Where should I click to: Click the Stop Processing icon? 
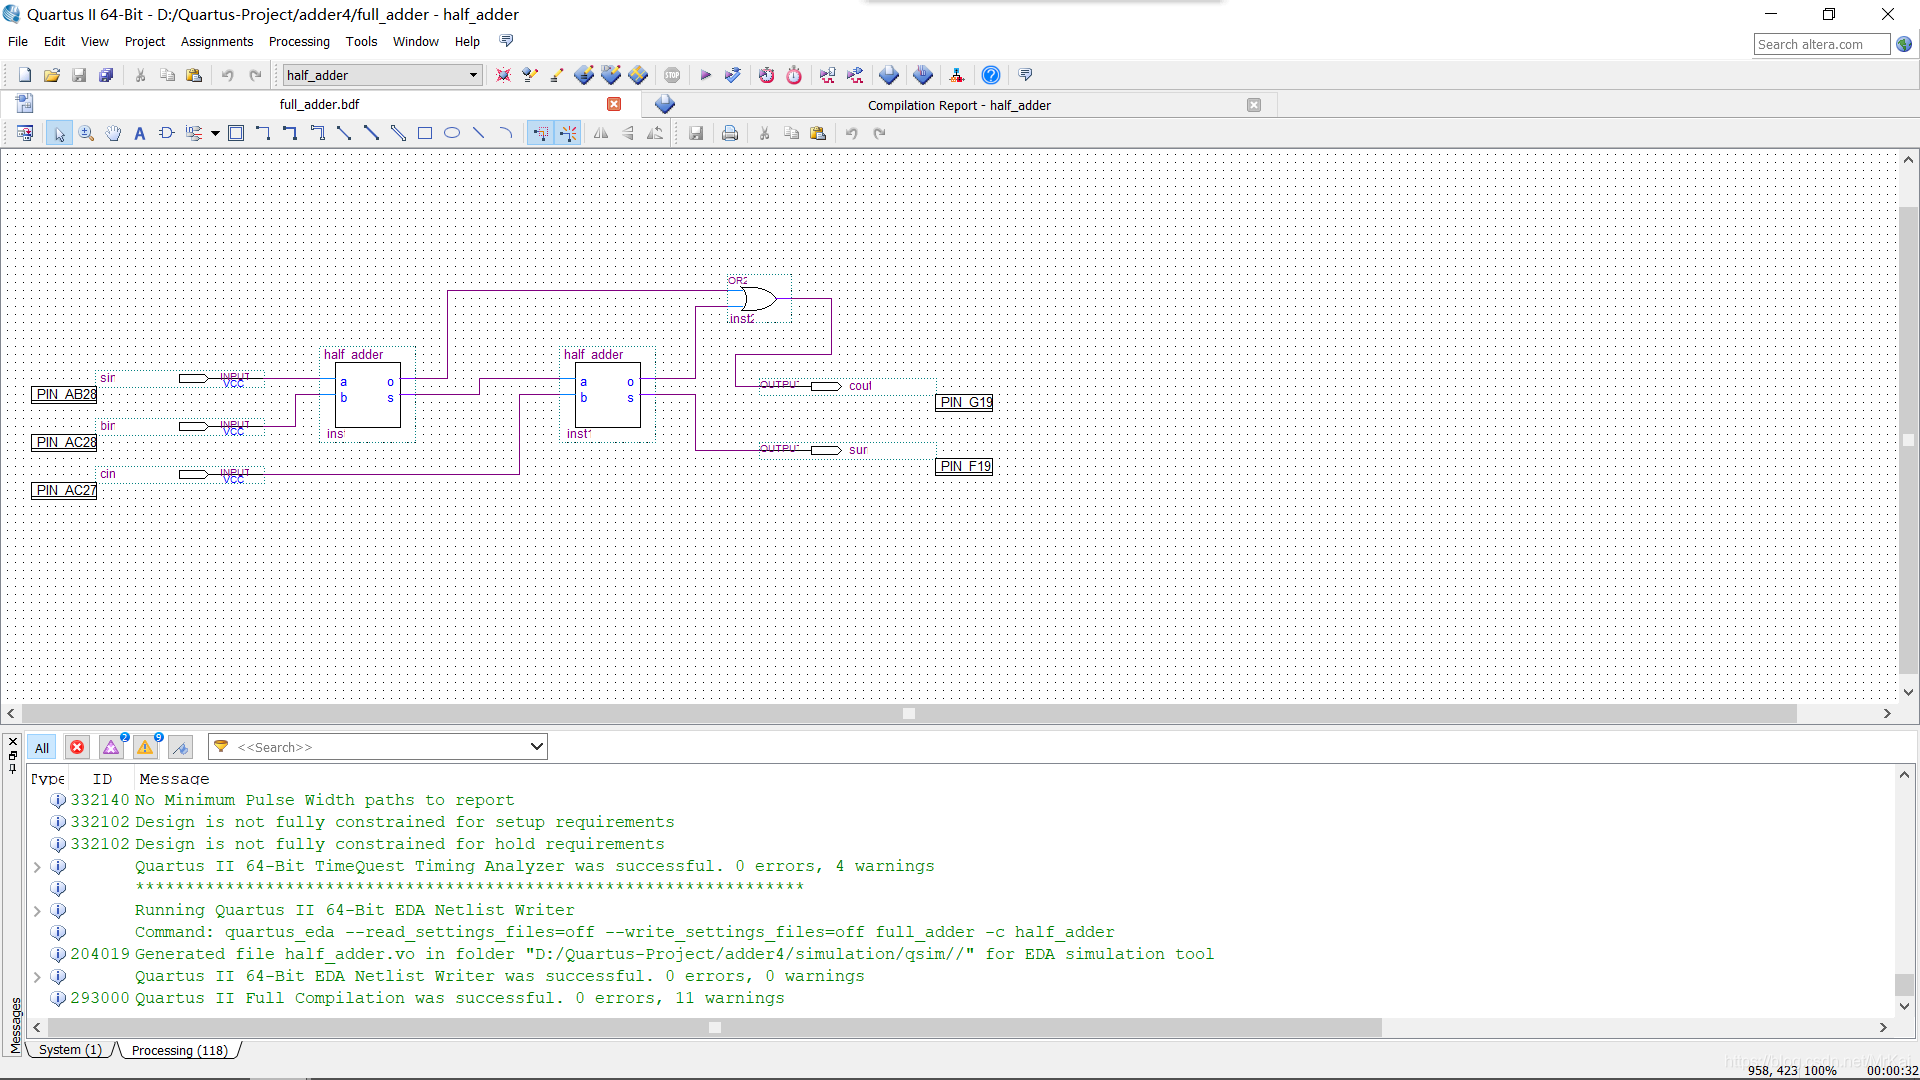[672, 75]
